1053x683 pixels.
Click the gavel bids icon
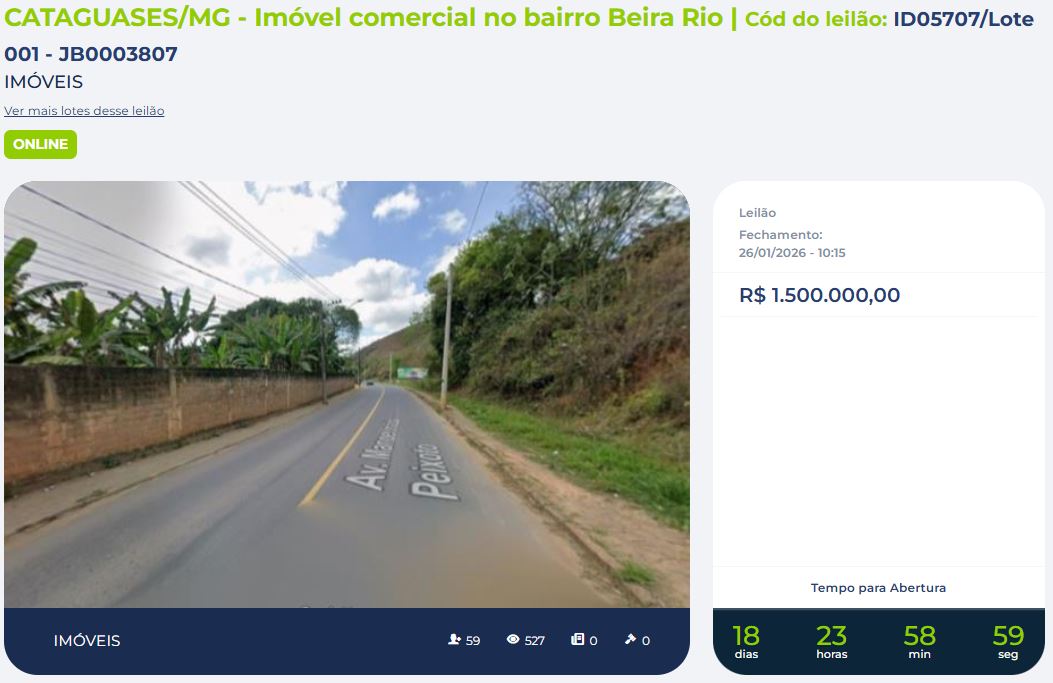click(630, 639)
